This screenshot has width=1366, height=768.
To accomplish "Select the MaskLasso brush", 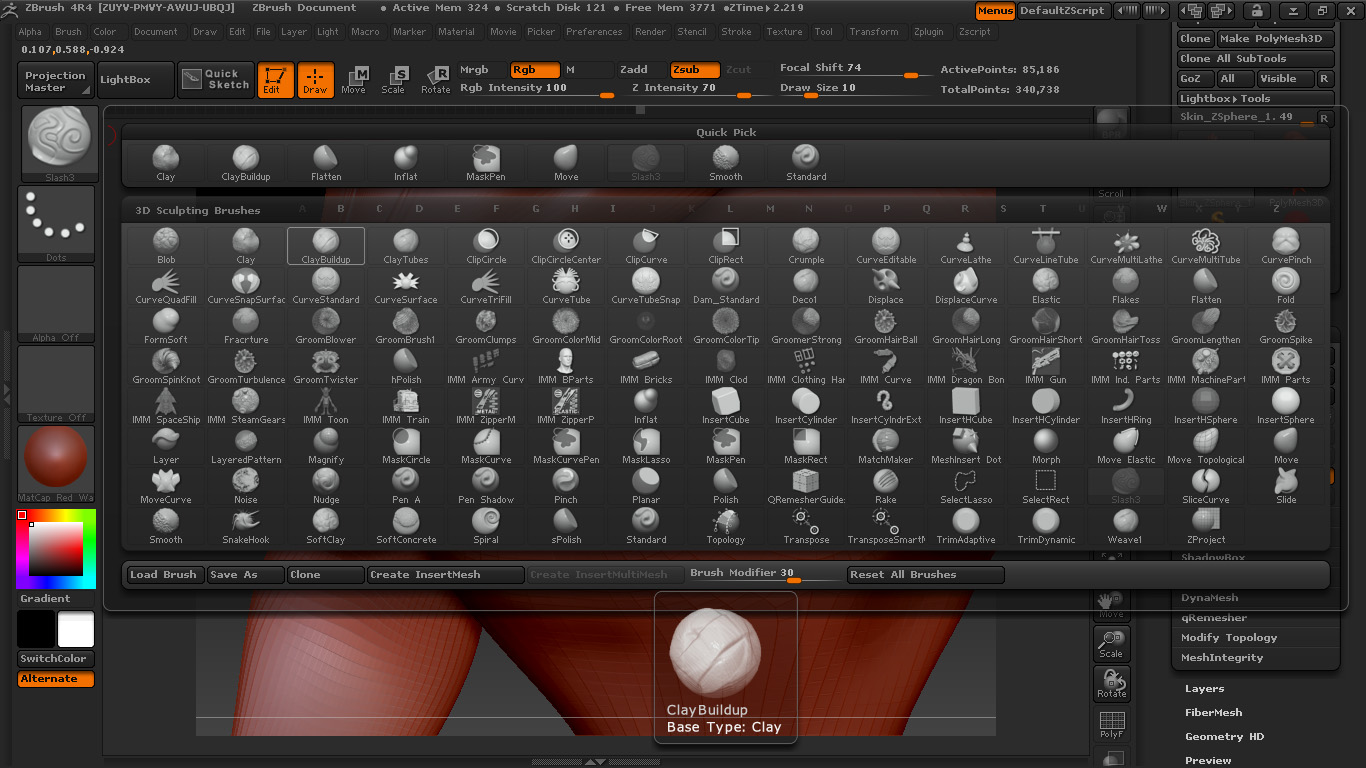I will (646, 446).
